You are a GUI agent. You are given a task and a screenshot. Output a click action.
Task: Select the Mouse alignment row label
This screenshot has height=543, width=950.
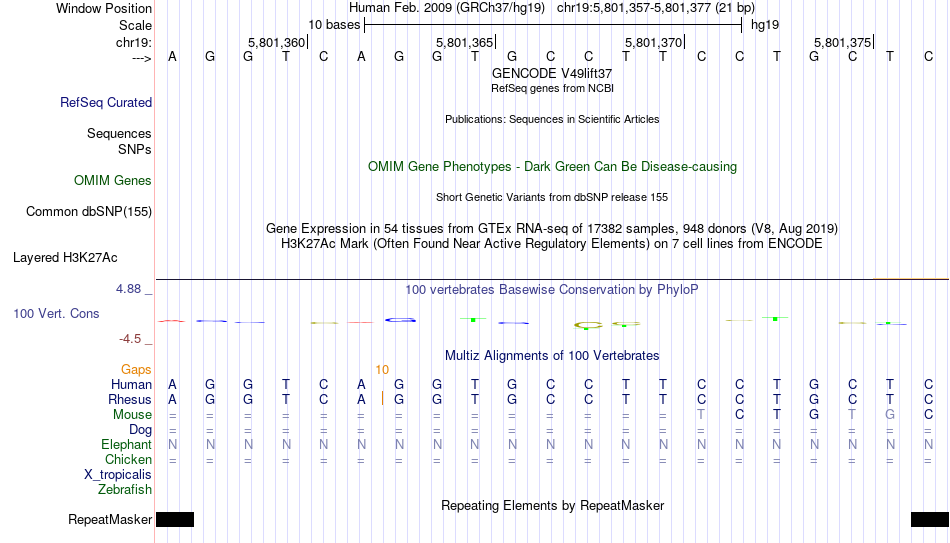(132, 415)
